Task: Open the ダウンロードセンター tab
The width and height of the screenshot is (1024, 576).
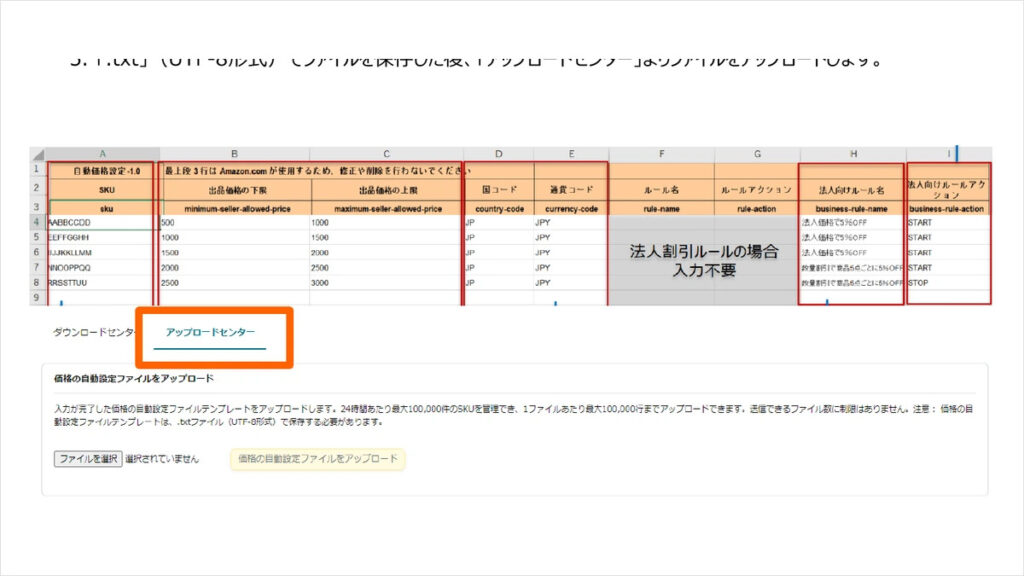Action: 94,332
